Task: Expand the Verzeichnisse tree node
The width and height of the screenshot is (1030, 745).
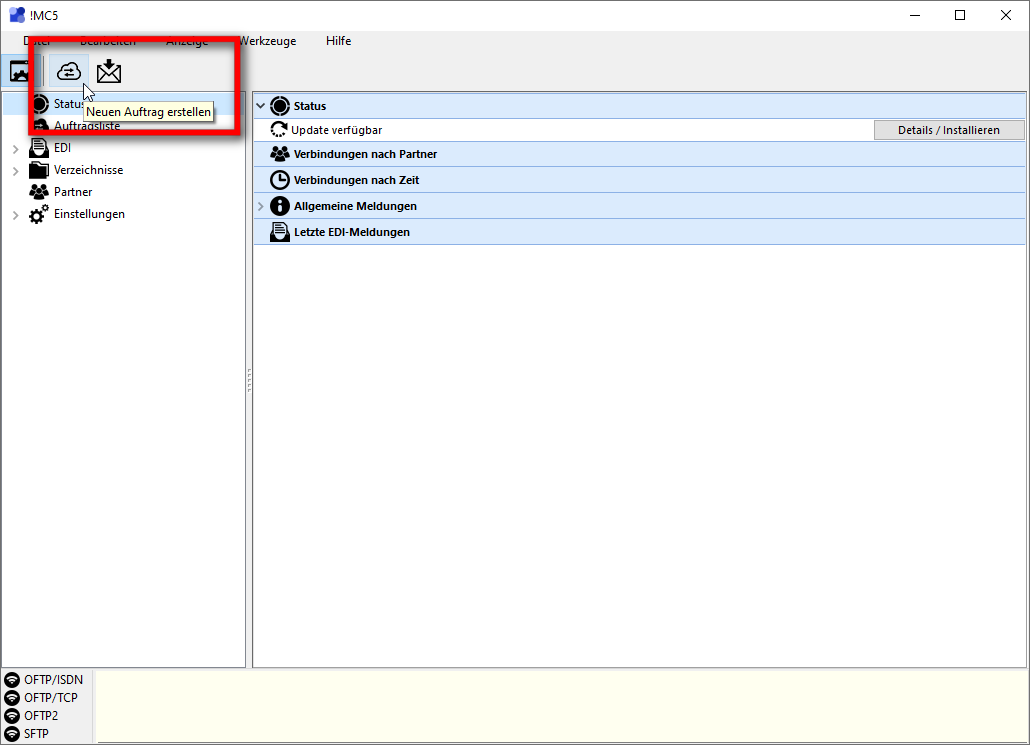Action: pyautogui.click(x=15, y=170)
